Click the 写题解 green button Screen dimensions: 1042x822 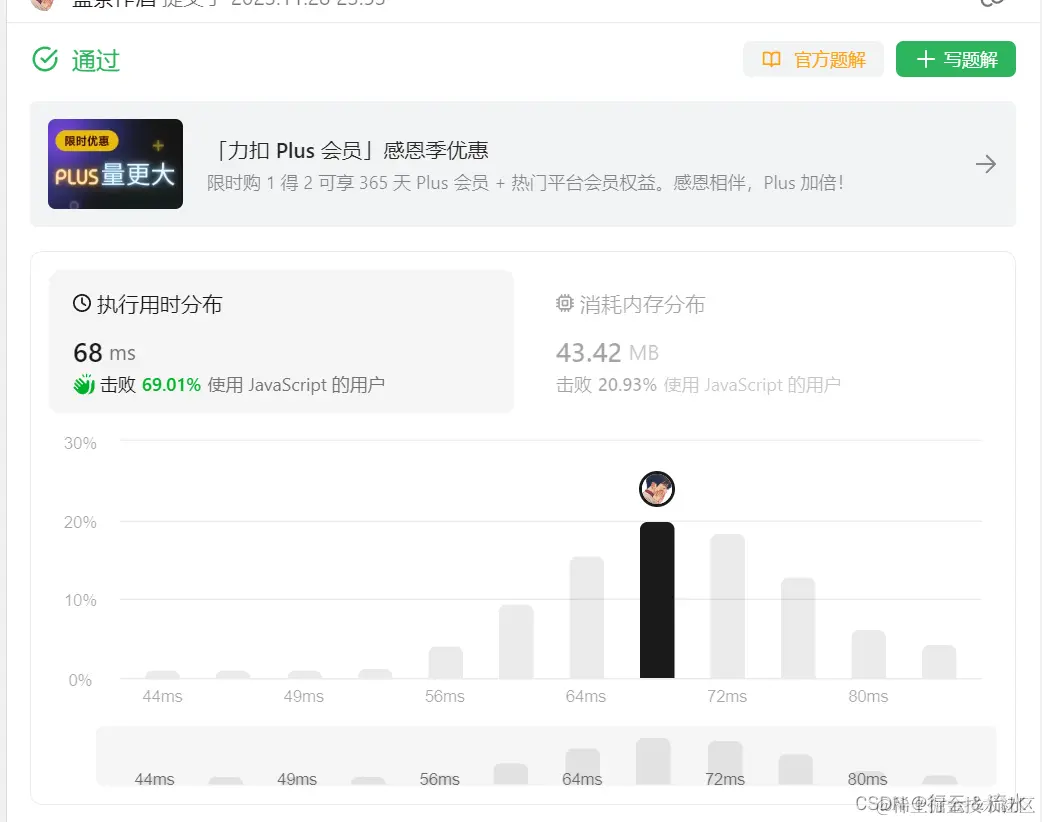coord(955,60)
